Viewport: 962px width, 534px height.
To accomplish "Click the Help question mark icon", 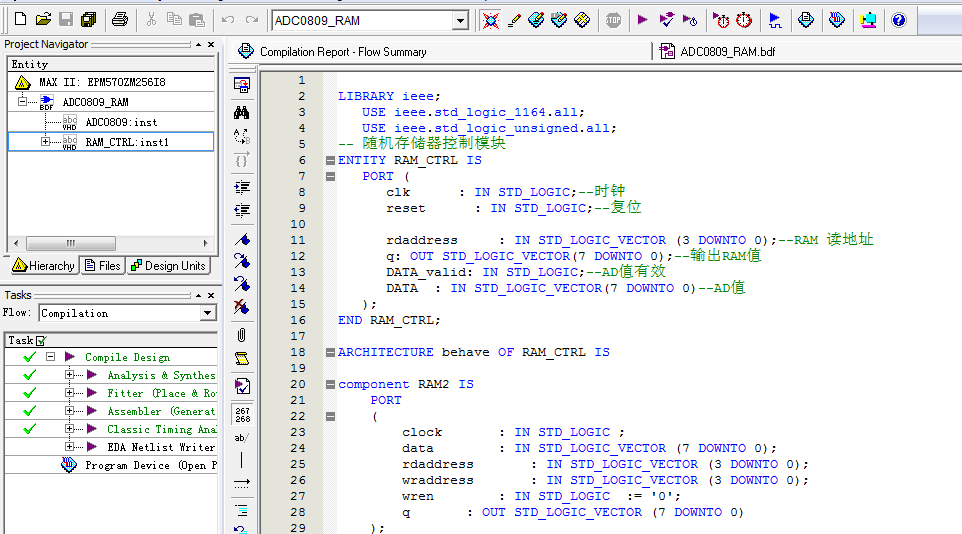I will (x=898, y=19).
